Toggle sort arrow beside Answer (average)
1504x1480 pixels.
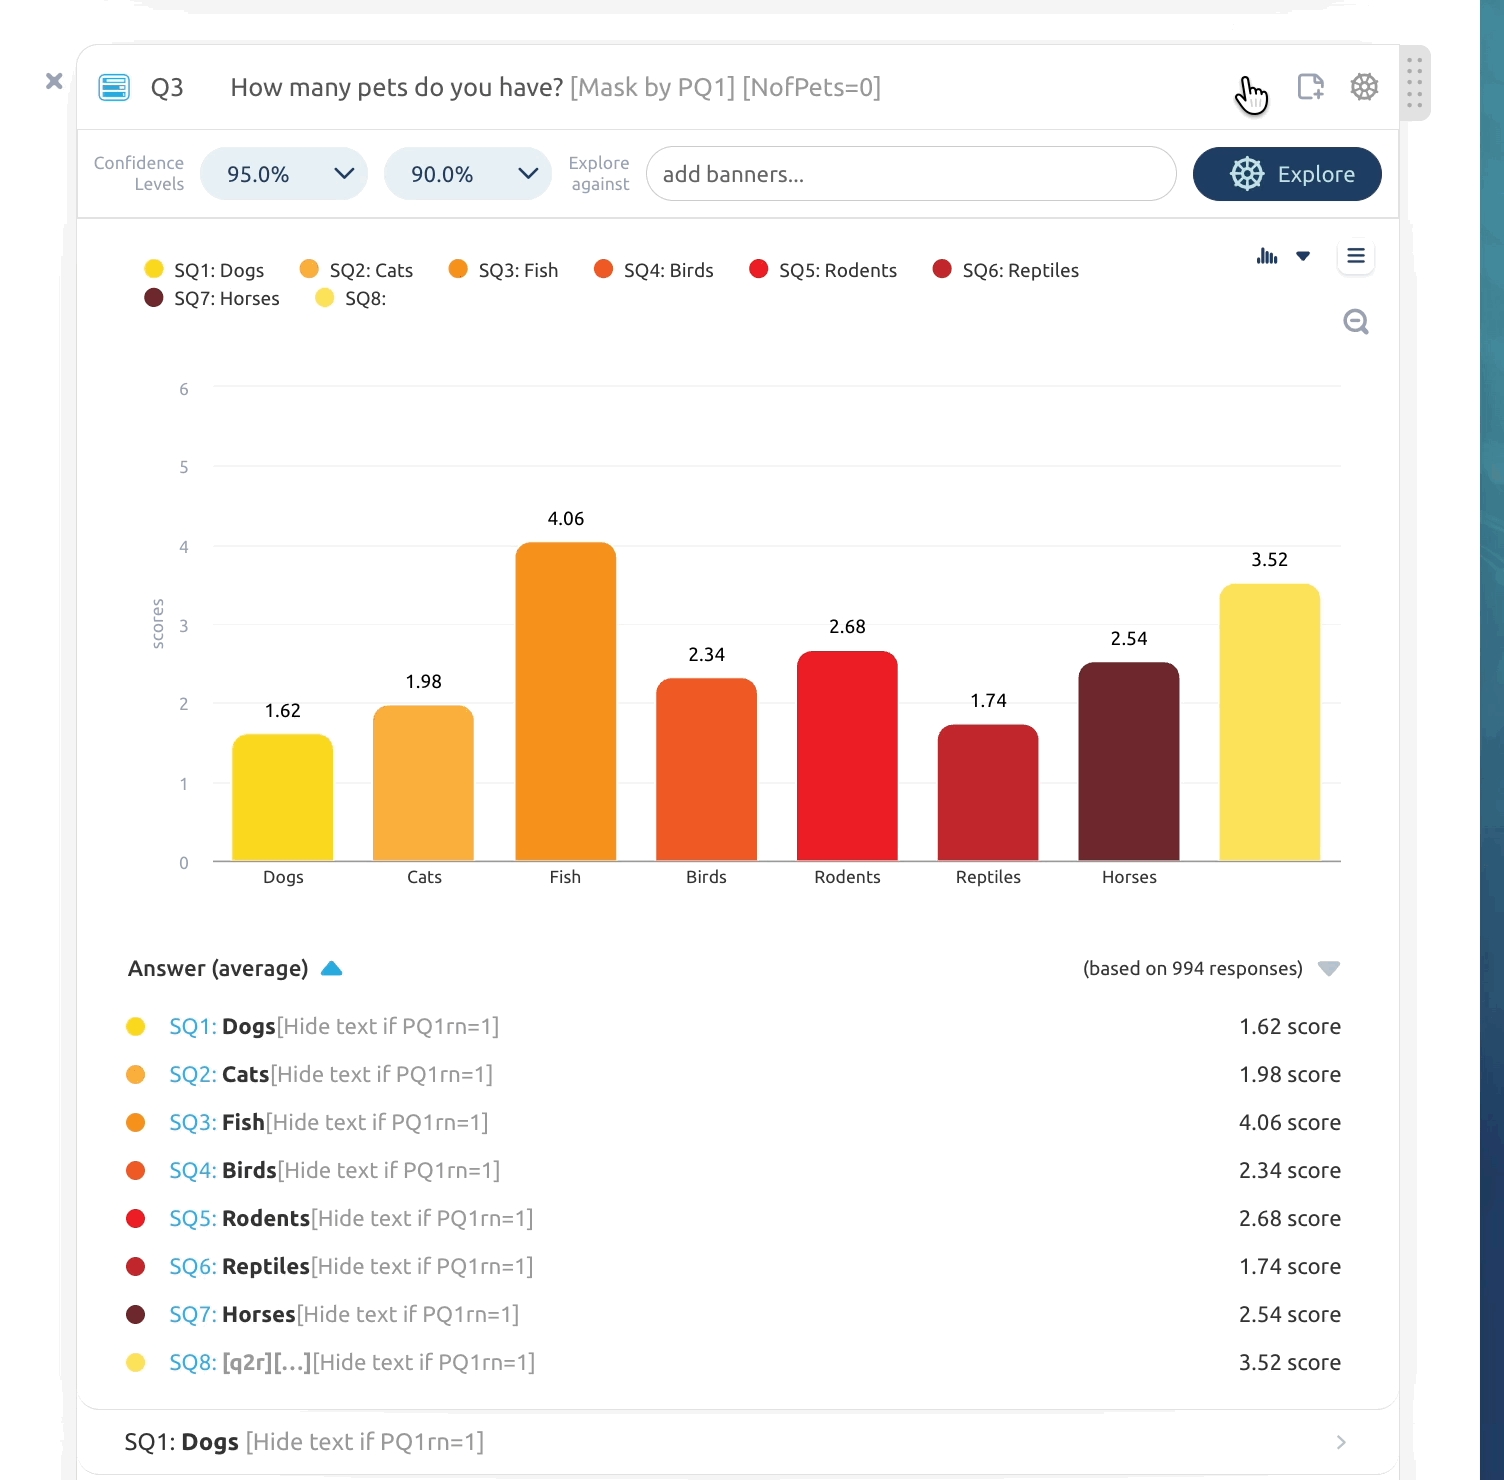click(332, 968)
